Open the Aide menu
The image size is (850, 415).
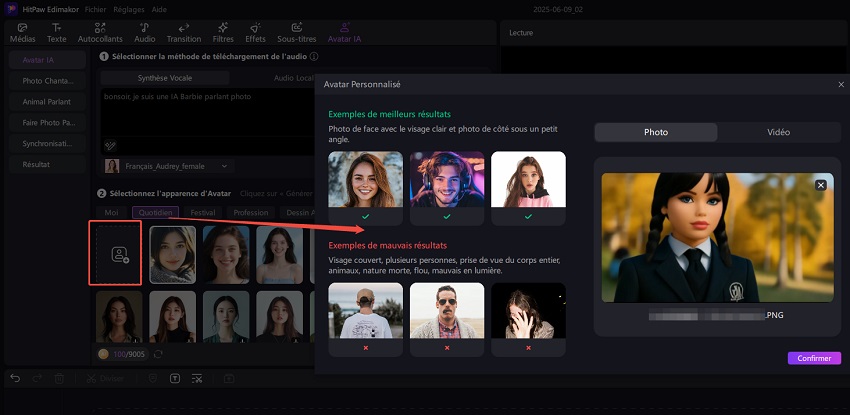click(159, 9)
